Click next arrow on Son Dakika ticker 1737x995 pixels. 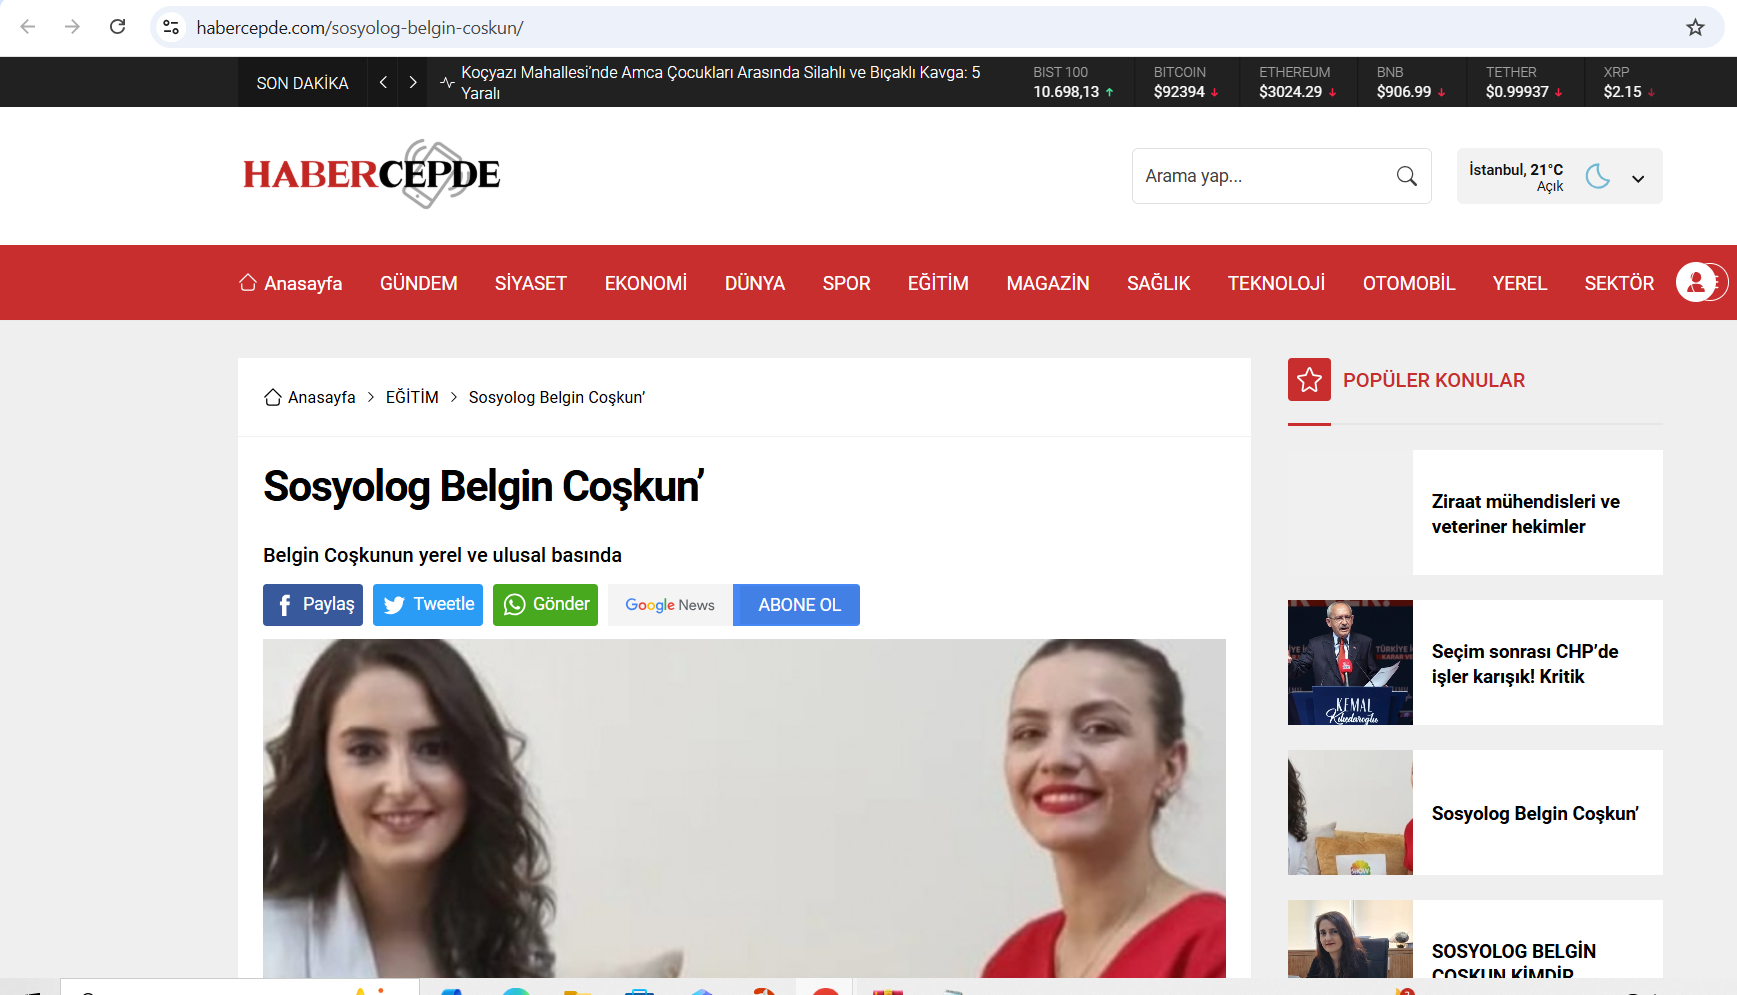click(413, 82)
